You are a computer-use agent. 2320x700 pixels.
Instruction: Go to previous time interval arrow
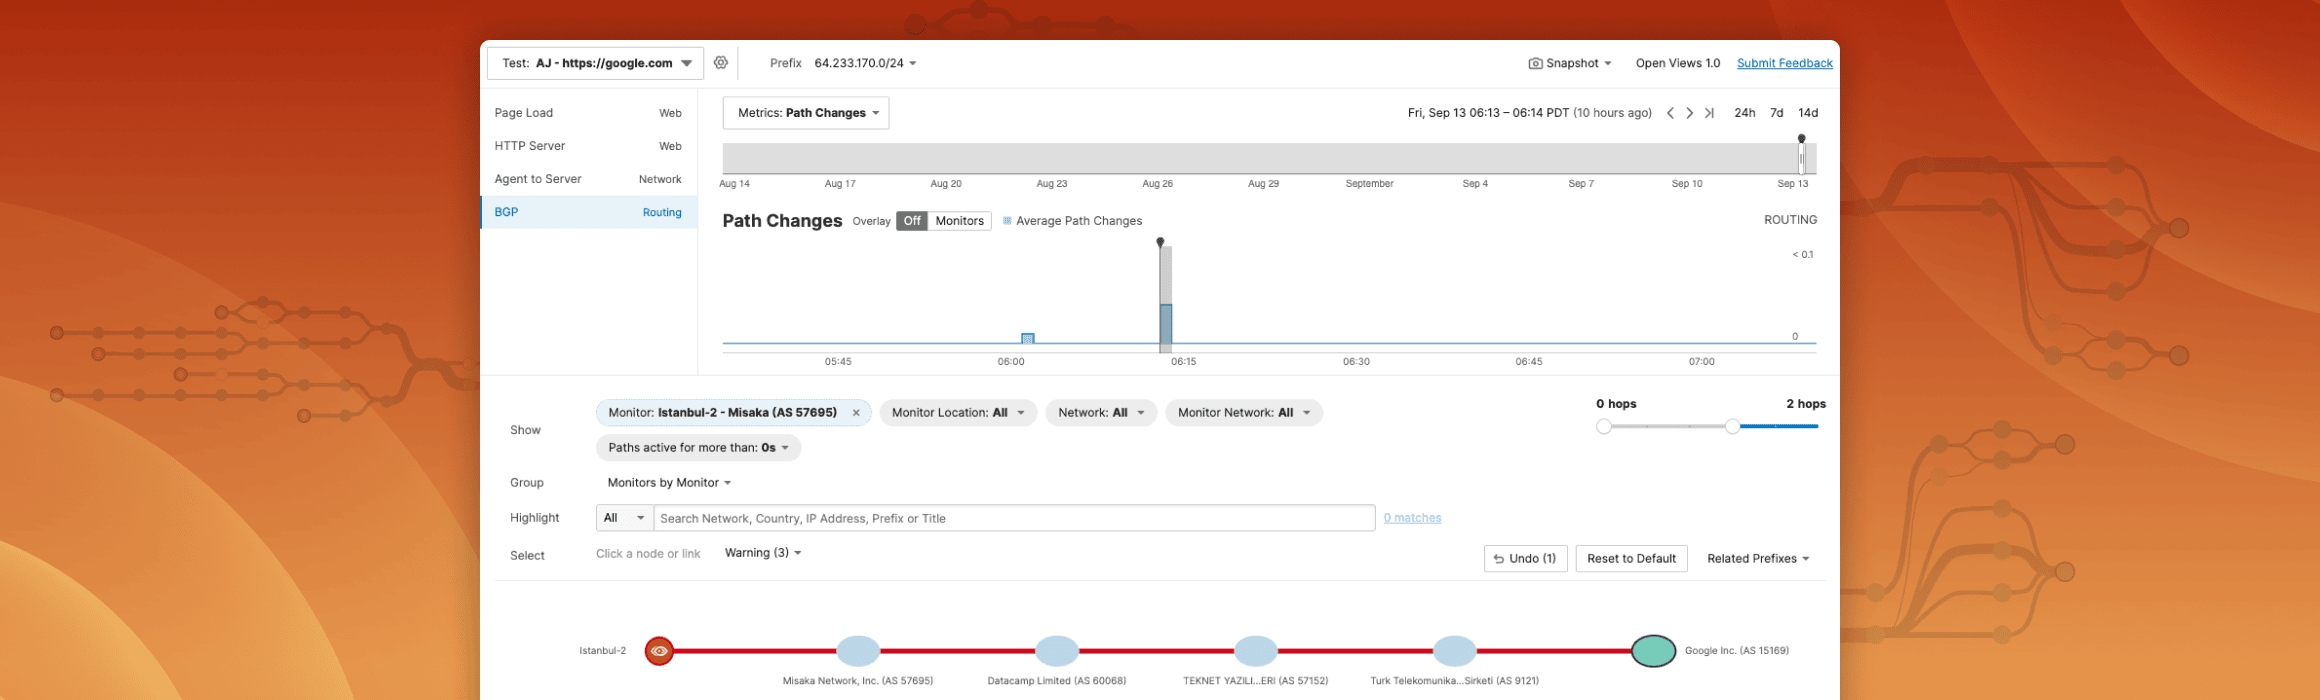(1670, 113)
